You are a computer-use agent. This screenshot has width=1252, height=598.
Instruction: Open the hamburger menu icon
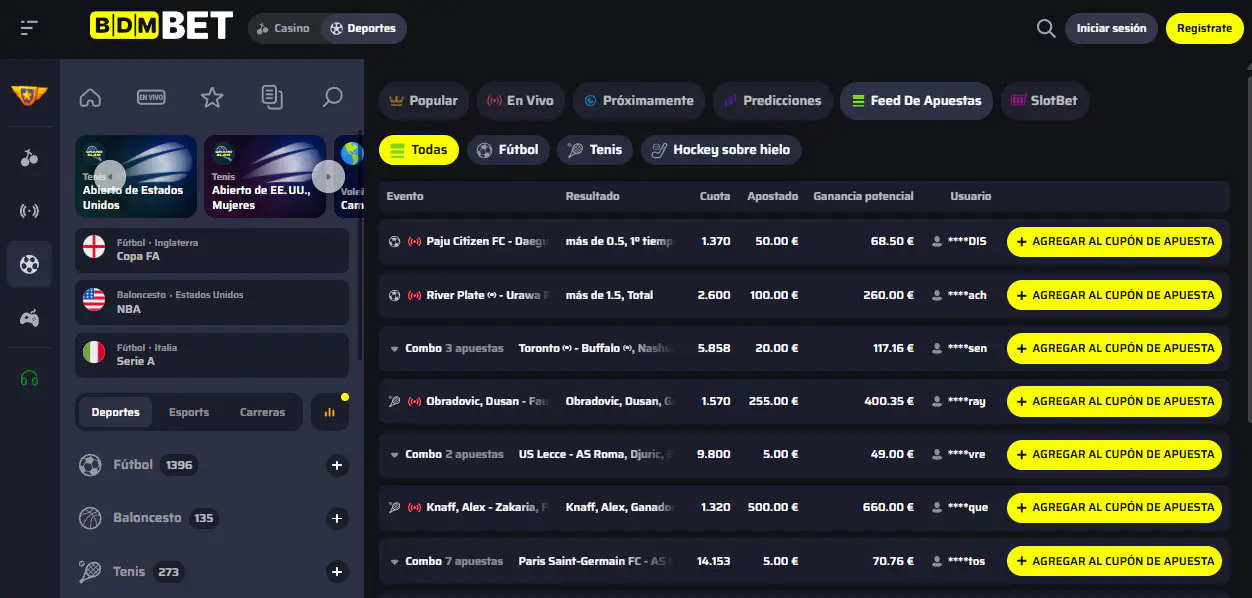coord(29,28)
